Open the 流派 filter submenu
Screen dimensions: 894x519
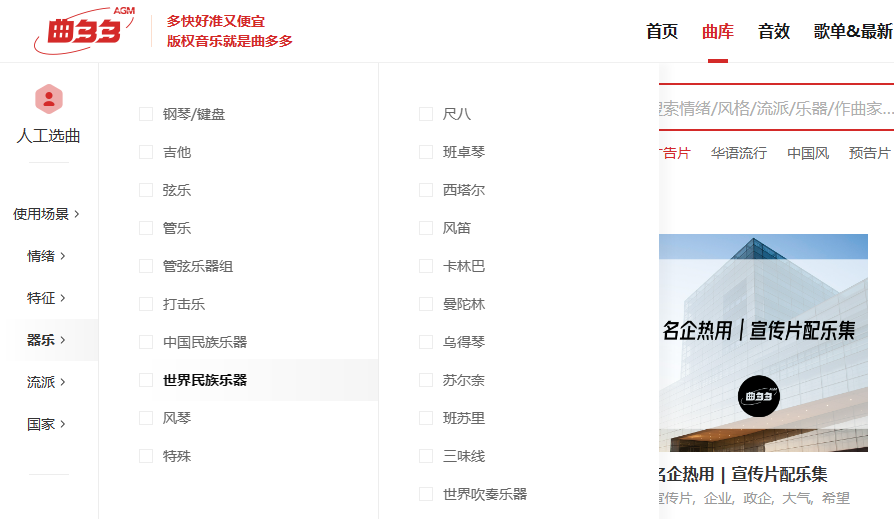tap(46, 382)
